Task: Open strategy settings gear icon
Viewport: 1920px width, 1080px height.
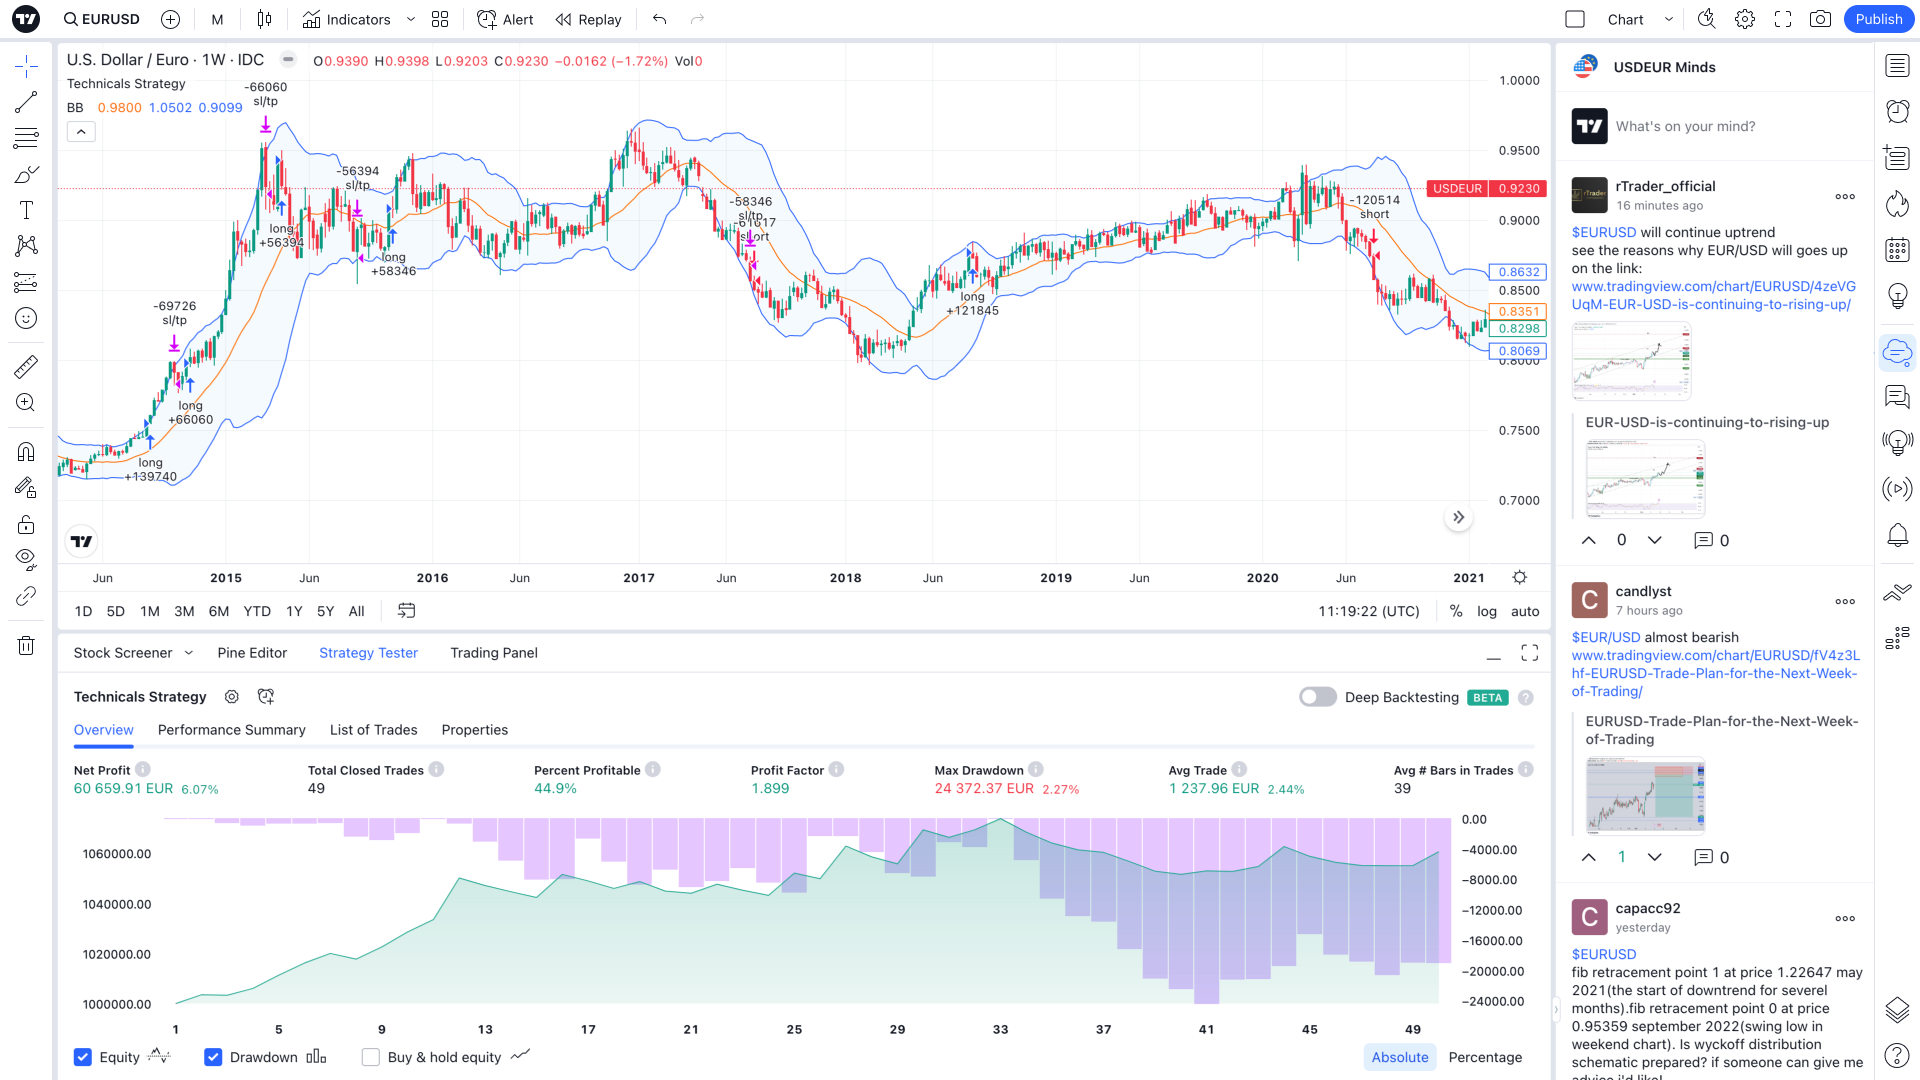Action: click(x=231, y=697)
